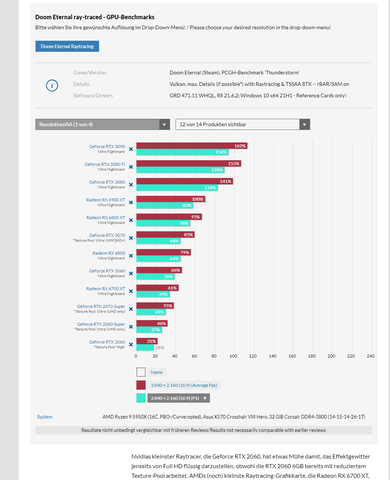The image size is (390, 480).
Task: Toggle the Name legend checkbox
Action: pyautogui.click(x=141, y=372)
